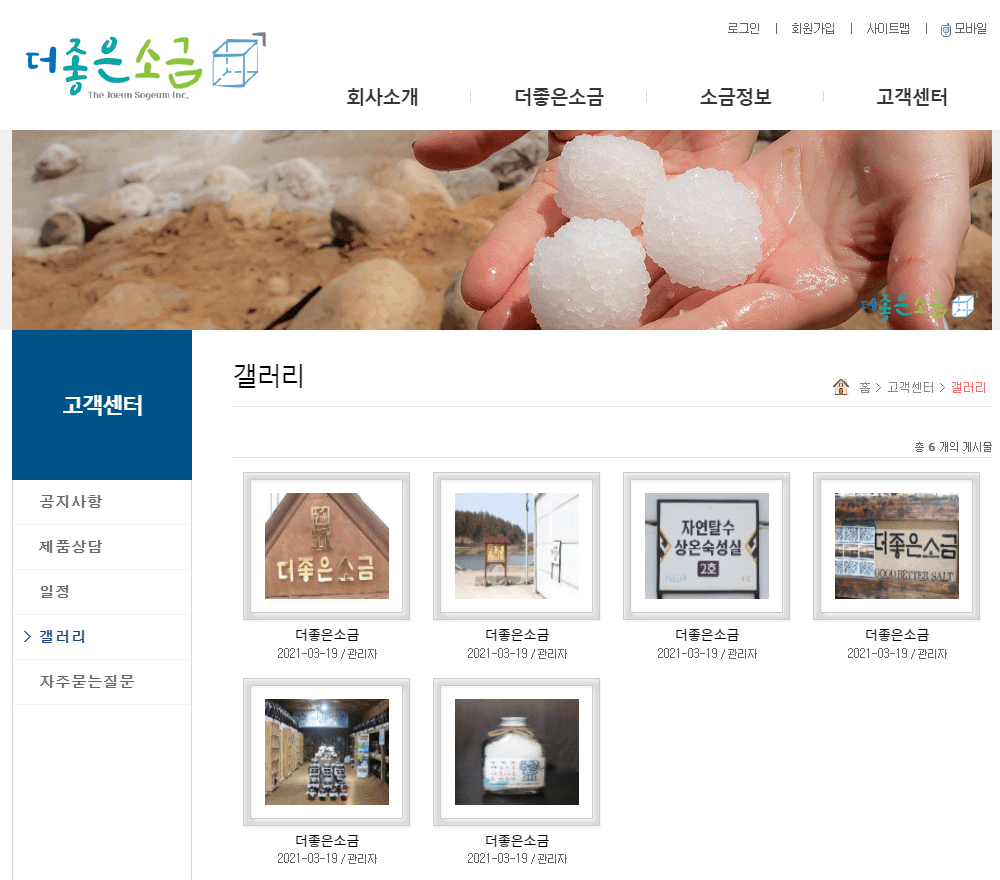Open the salt bottle gallery thumbnail
The image size is (1000, 880).
coord(517,752)
